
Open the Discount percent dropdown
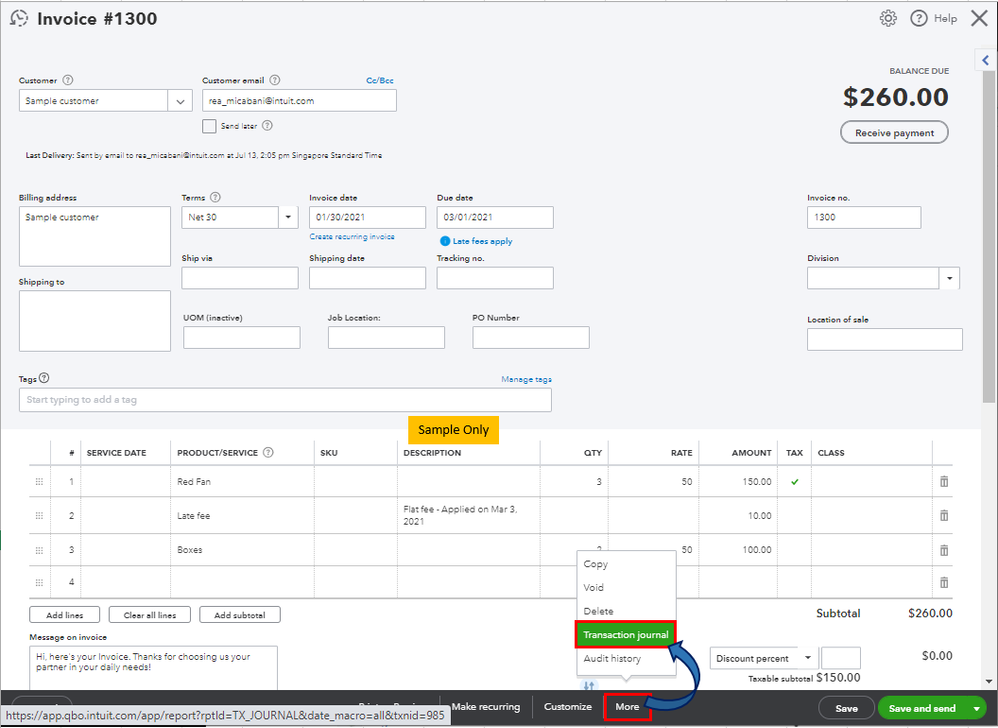(x=808, y=658)
